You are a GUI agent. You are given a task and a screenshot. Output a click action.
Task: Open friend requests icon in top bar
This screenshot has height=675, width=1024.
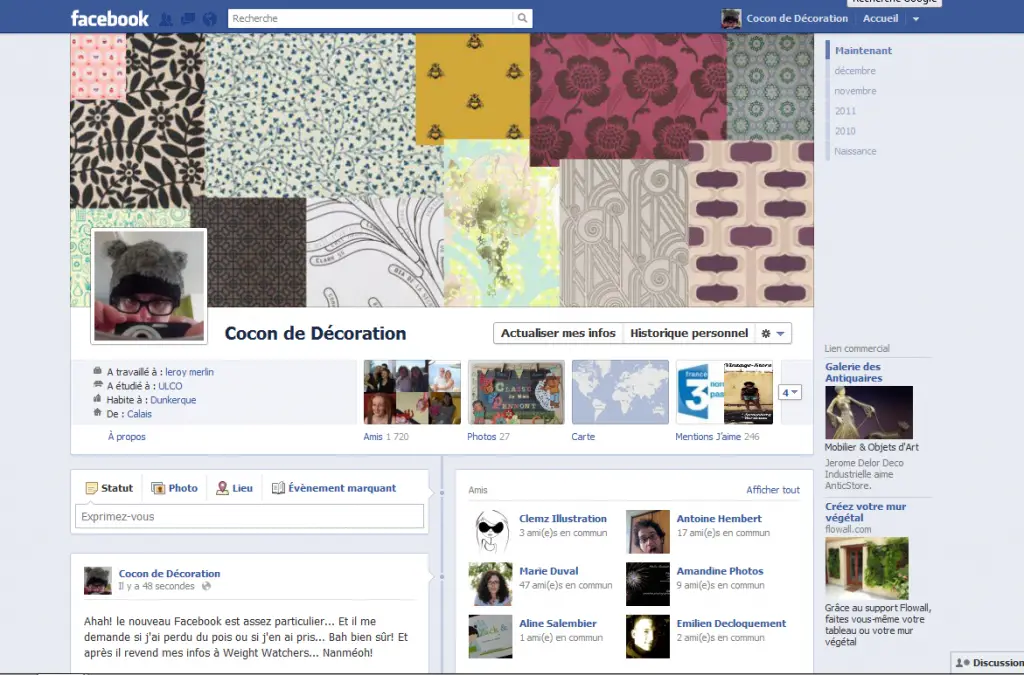(166, 18)
